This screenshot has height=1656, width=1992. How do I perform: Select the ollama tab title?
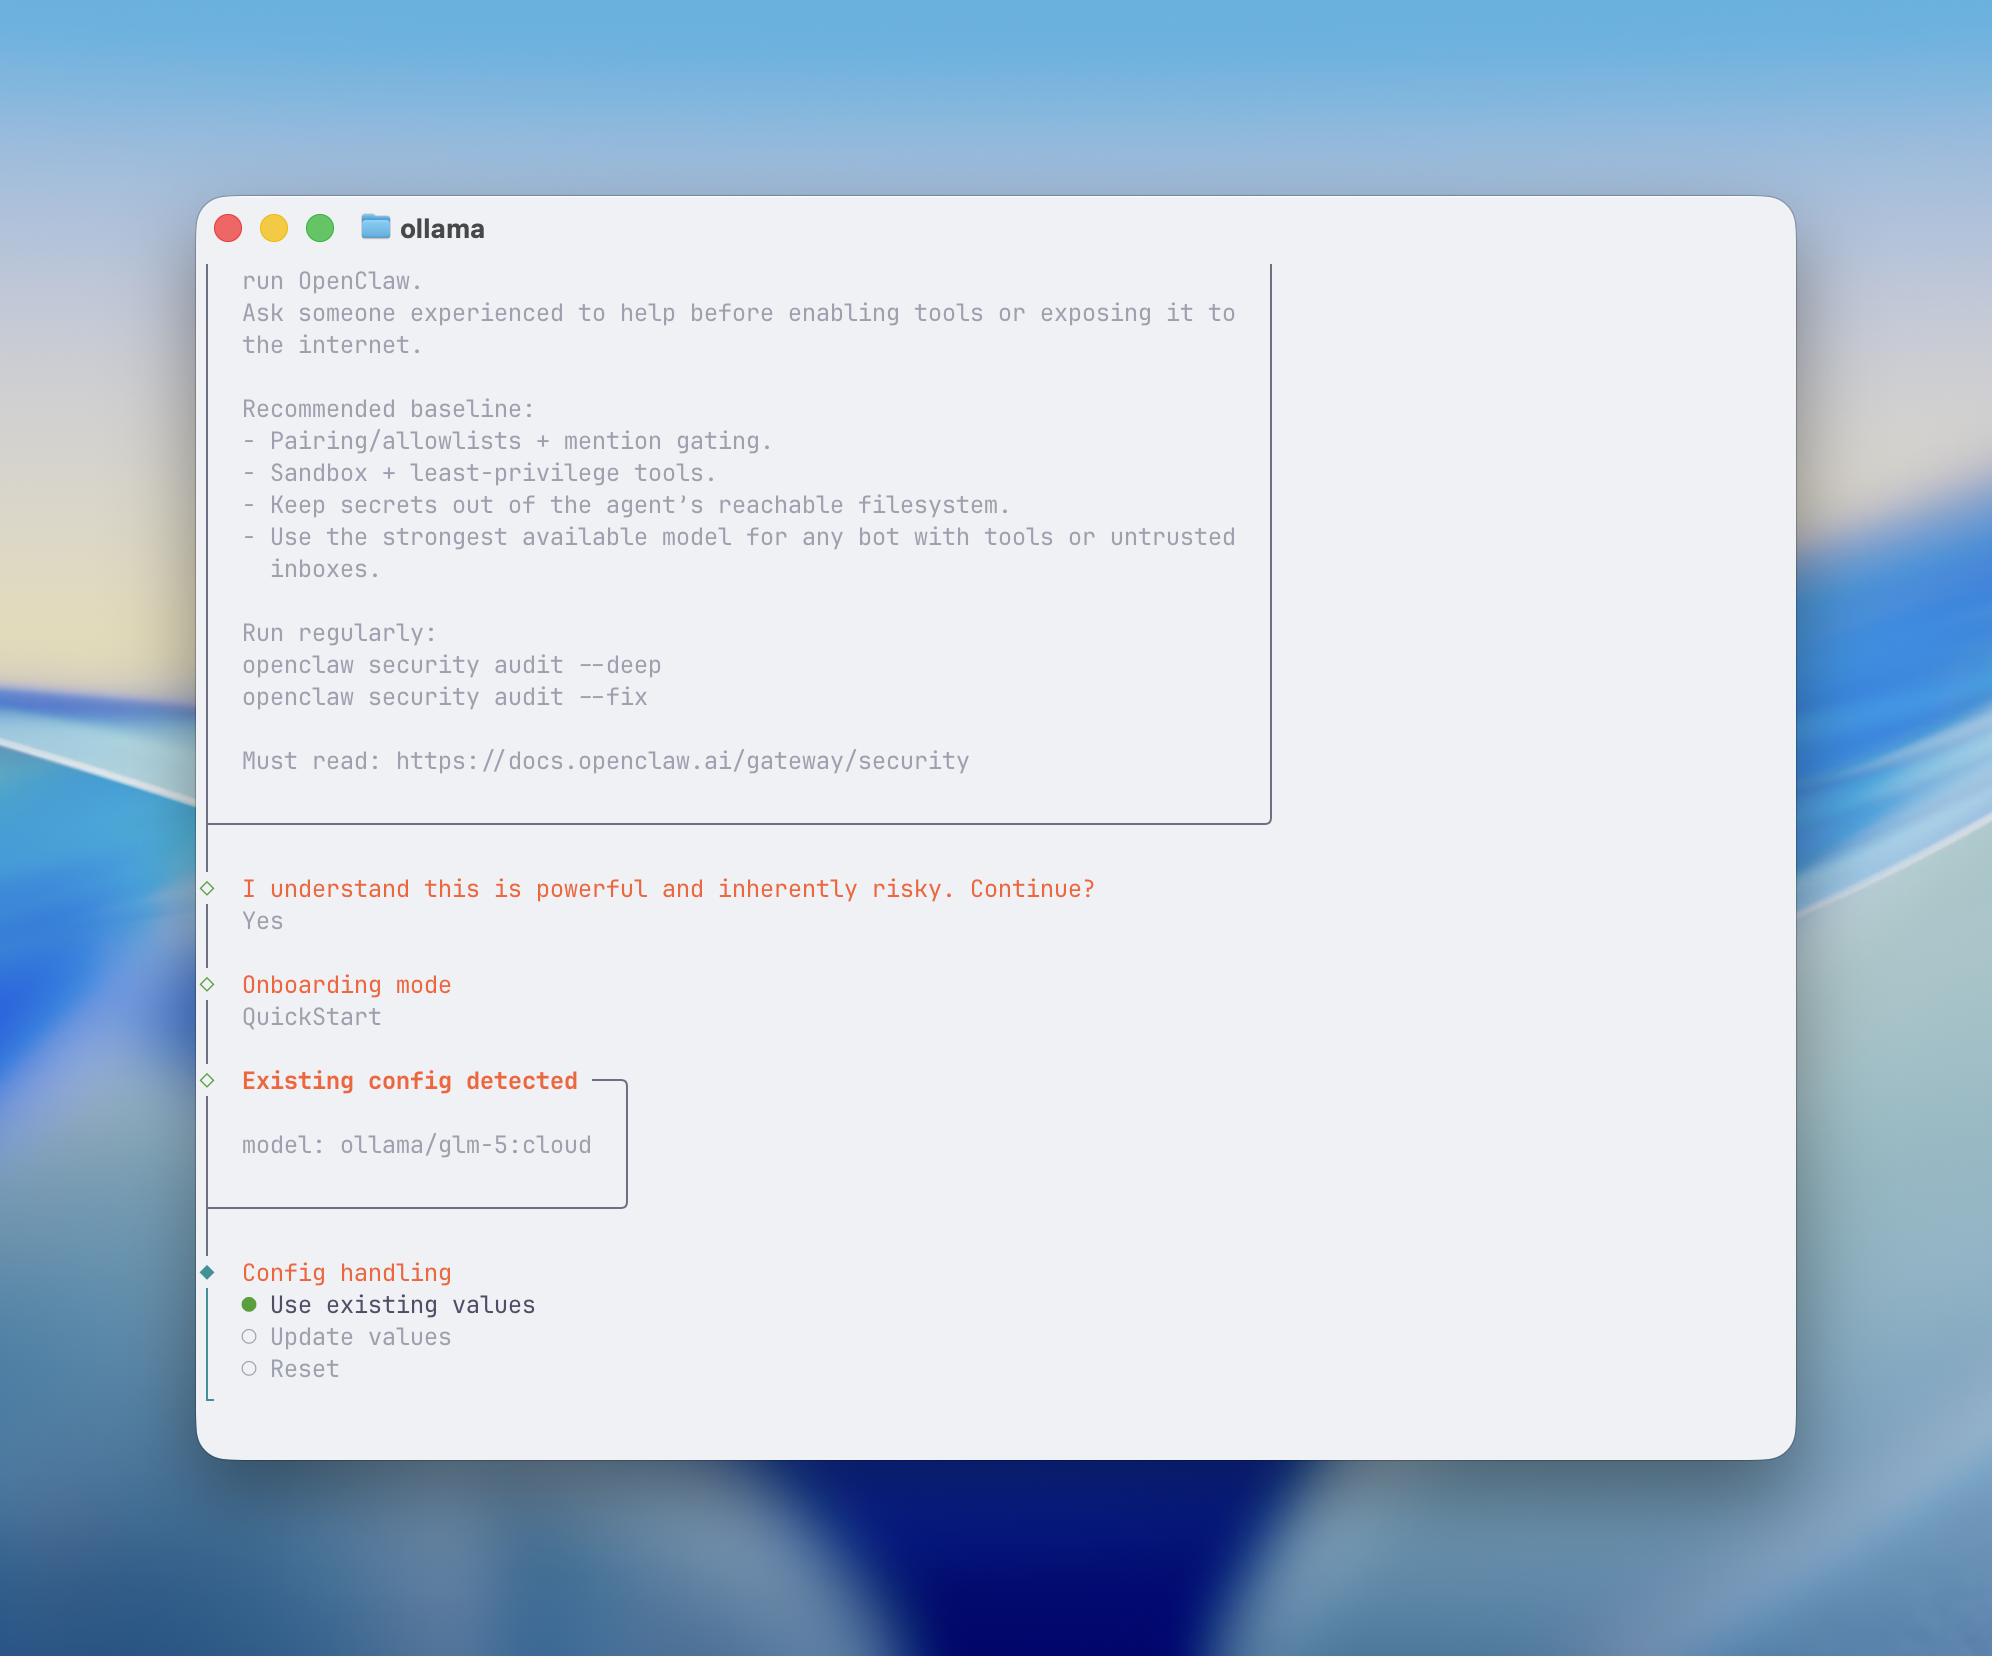pyautogui.click(x=442, y=228)
